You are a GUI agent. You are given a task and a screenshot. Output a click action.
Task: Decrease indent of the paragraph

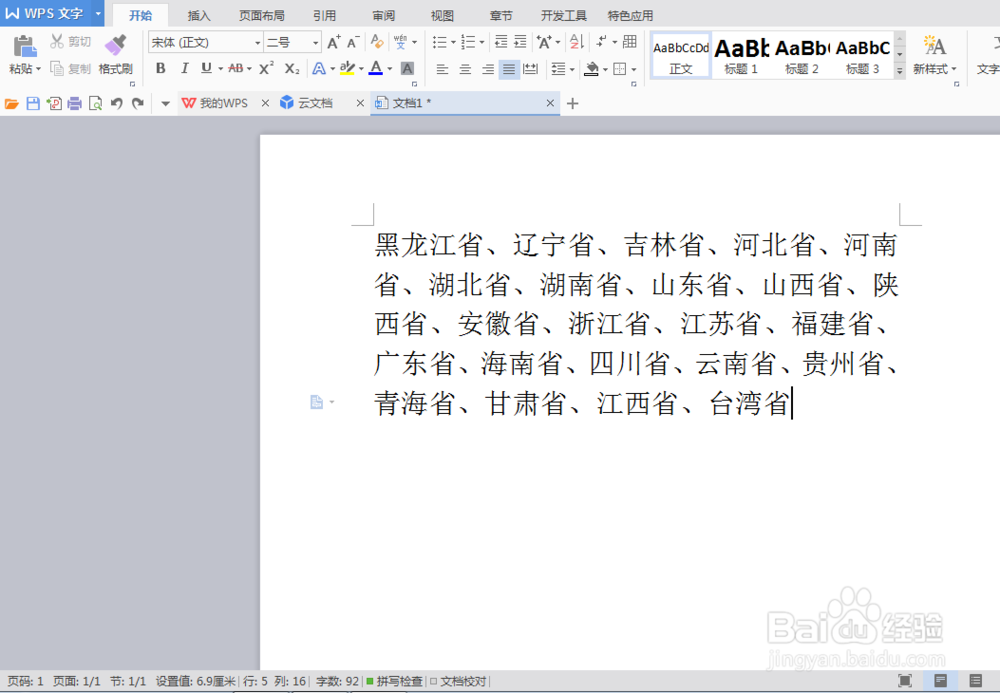[501, 42]
